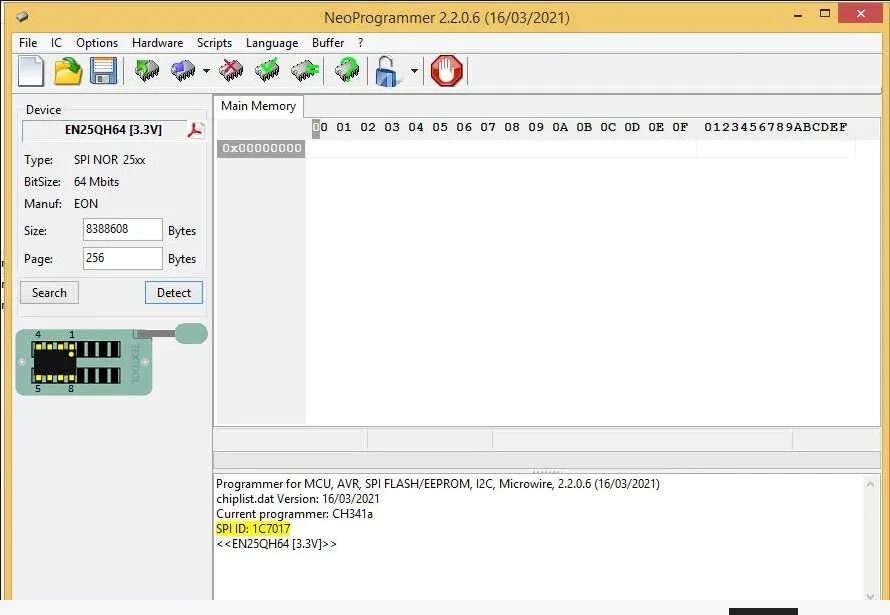Click the NeoProgrammer application icon in title bar
This screenshot has height=615, width=890.
[x=22, y=16]
